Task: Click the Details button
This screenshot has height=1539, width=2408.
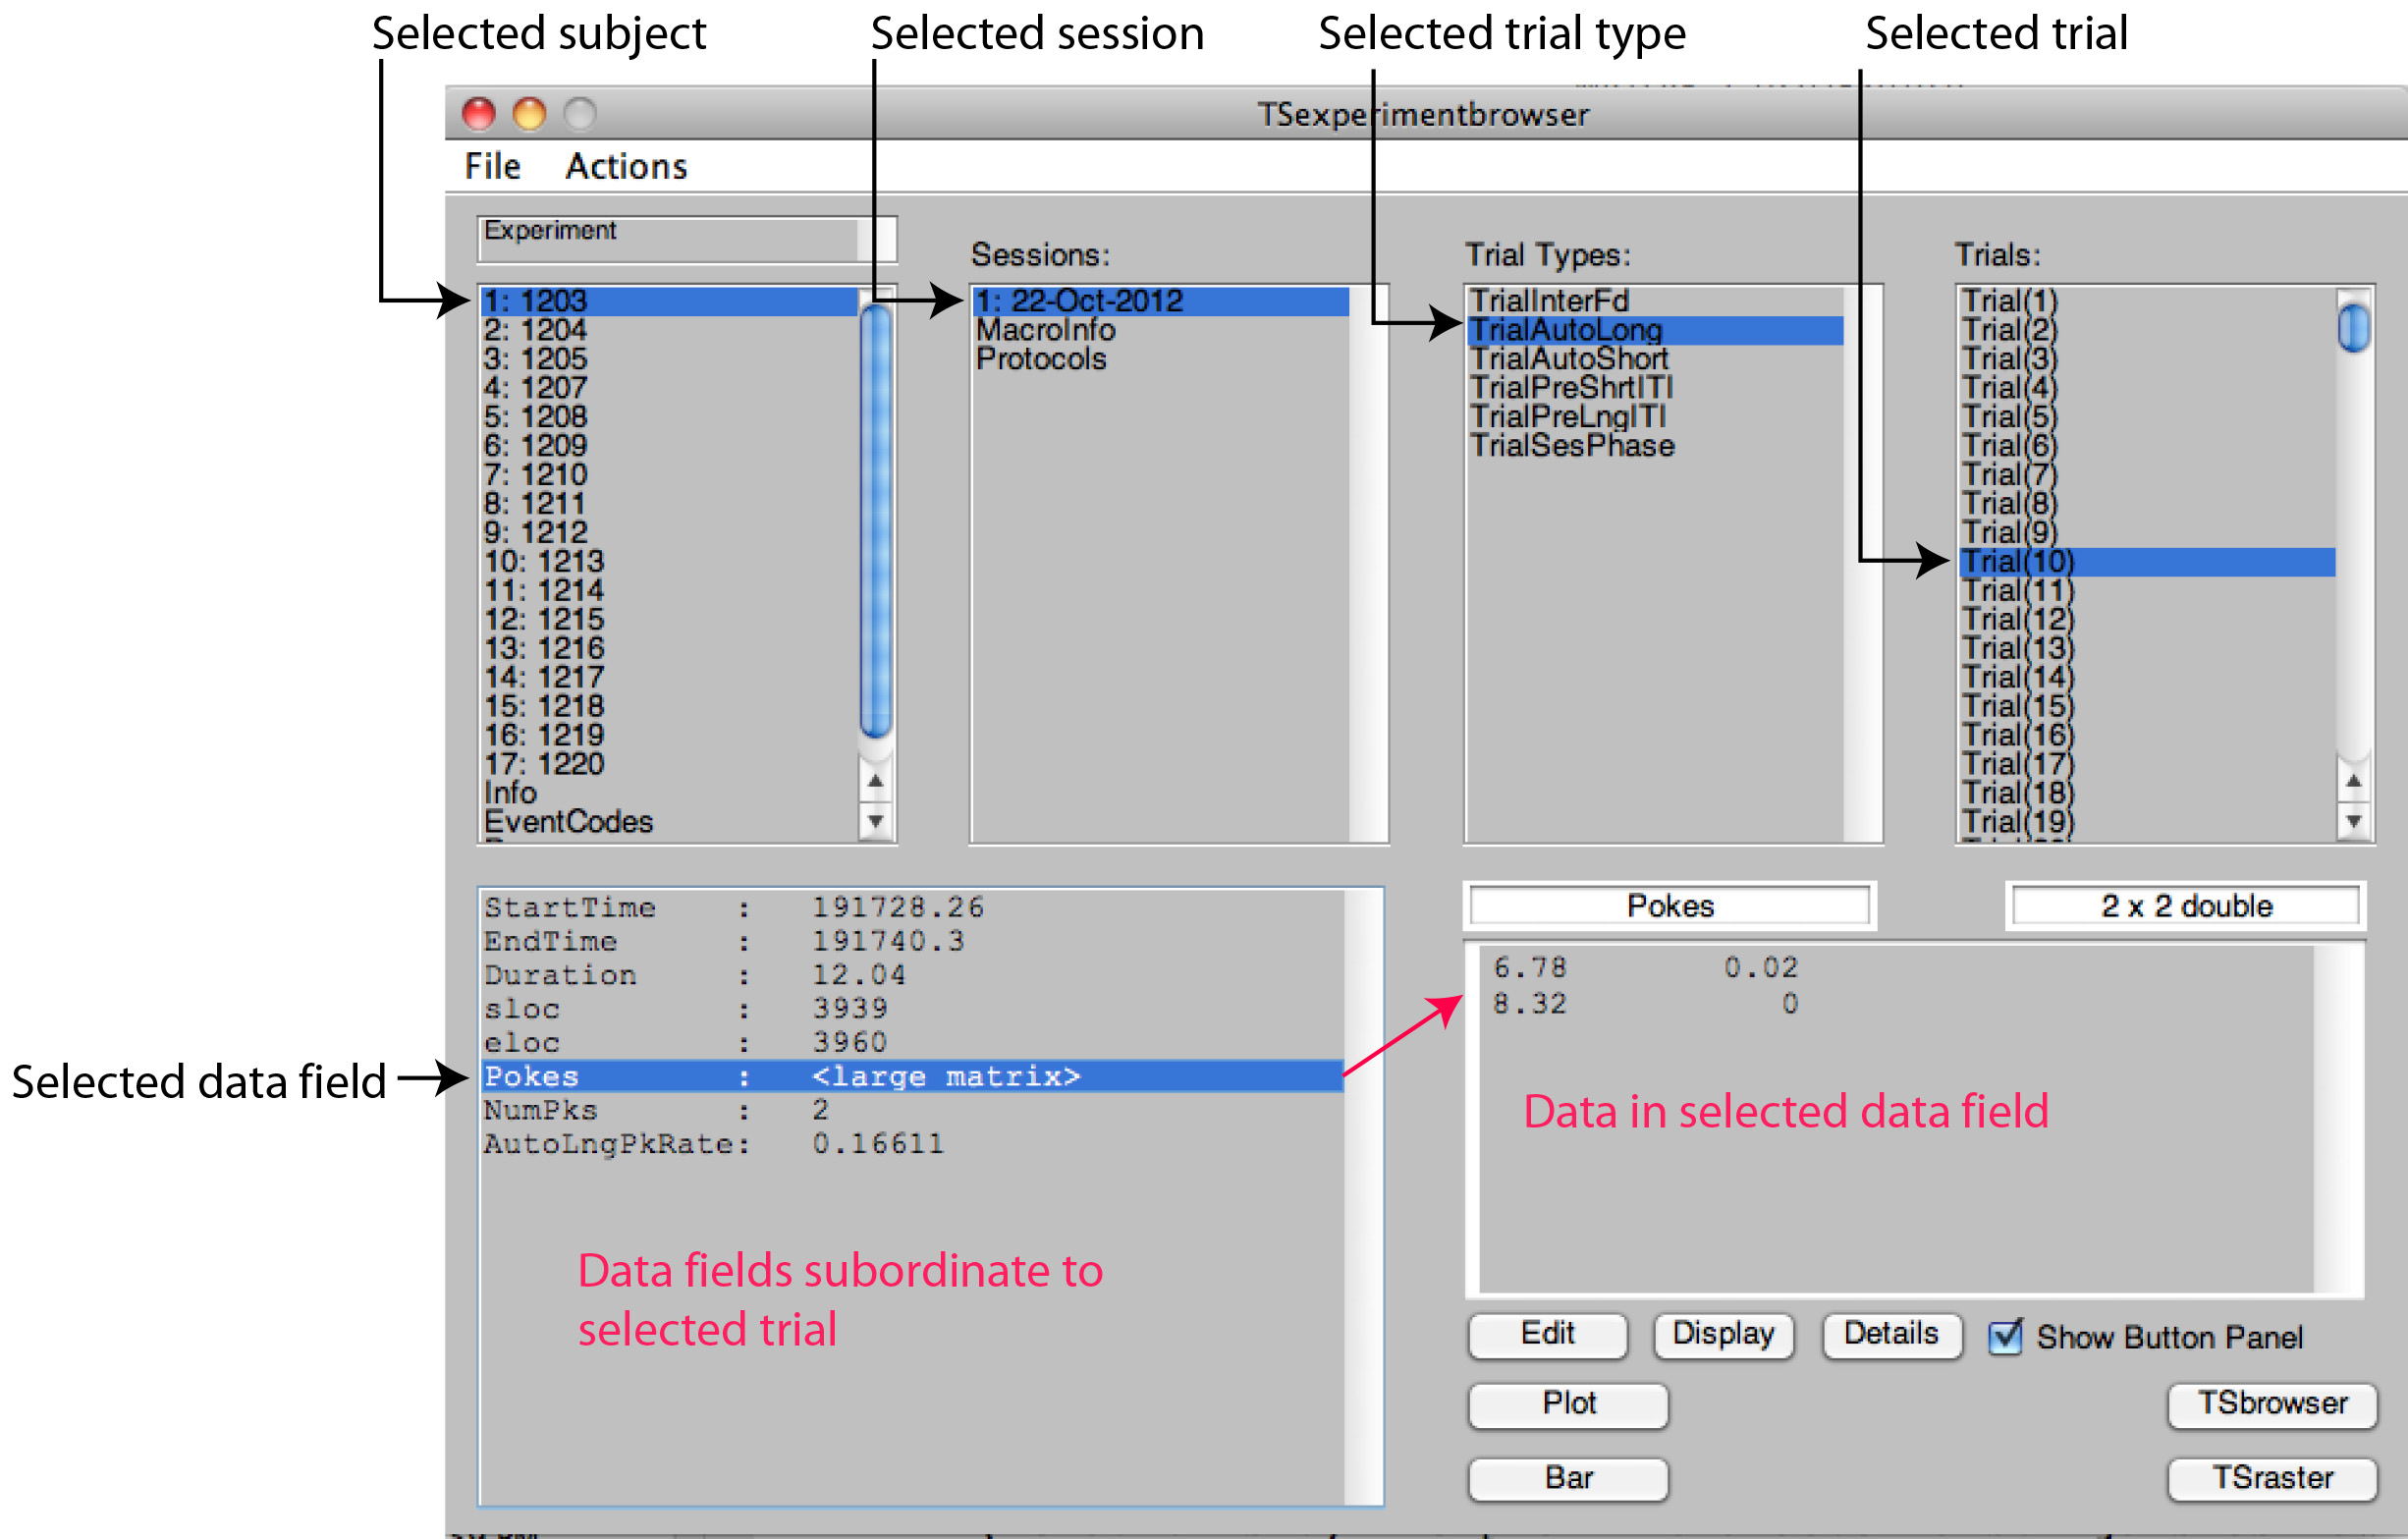Action: [x=1891, y=1335]
